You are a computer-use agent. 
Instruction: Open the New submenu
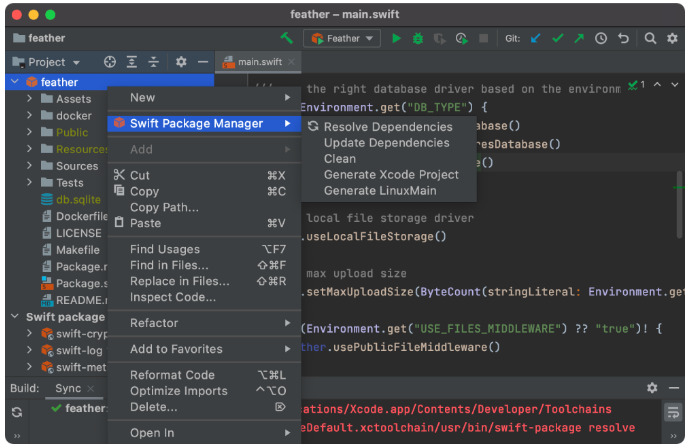coord(204,98)
